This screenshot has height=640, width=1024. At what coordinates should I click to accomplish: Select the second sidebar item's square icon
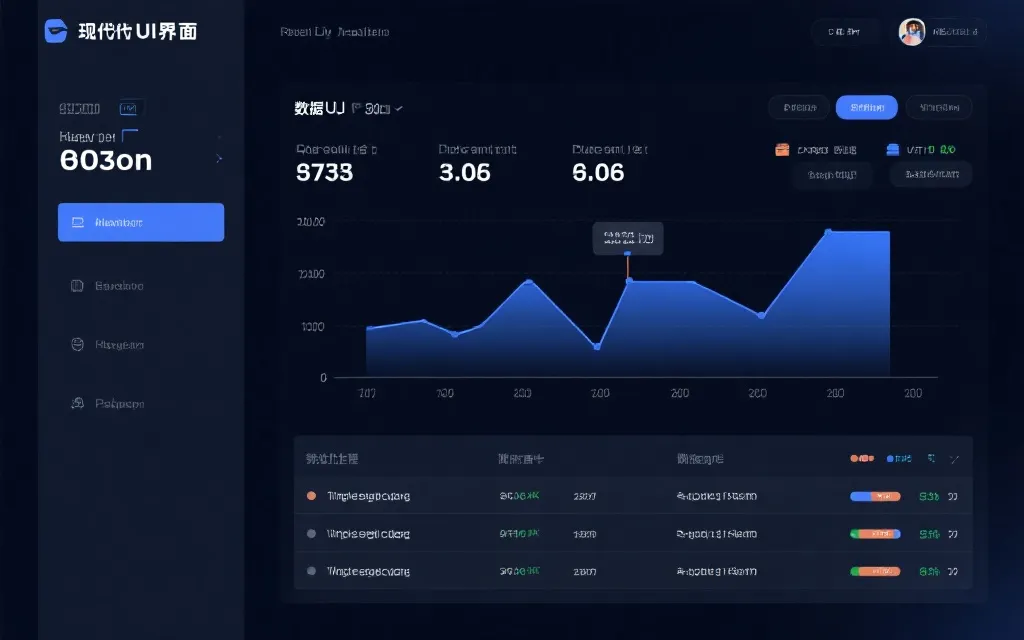[x=77, y=286]
